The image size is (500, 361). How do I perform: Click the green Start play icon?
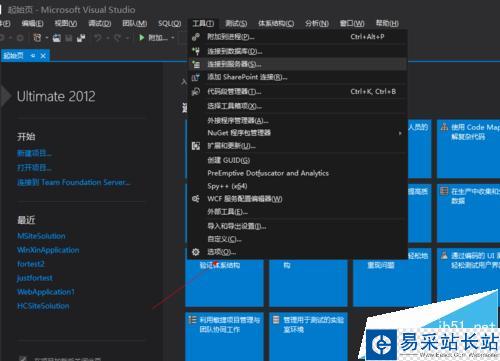(141, 37)
